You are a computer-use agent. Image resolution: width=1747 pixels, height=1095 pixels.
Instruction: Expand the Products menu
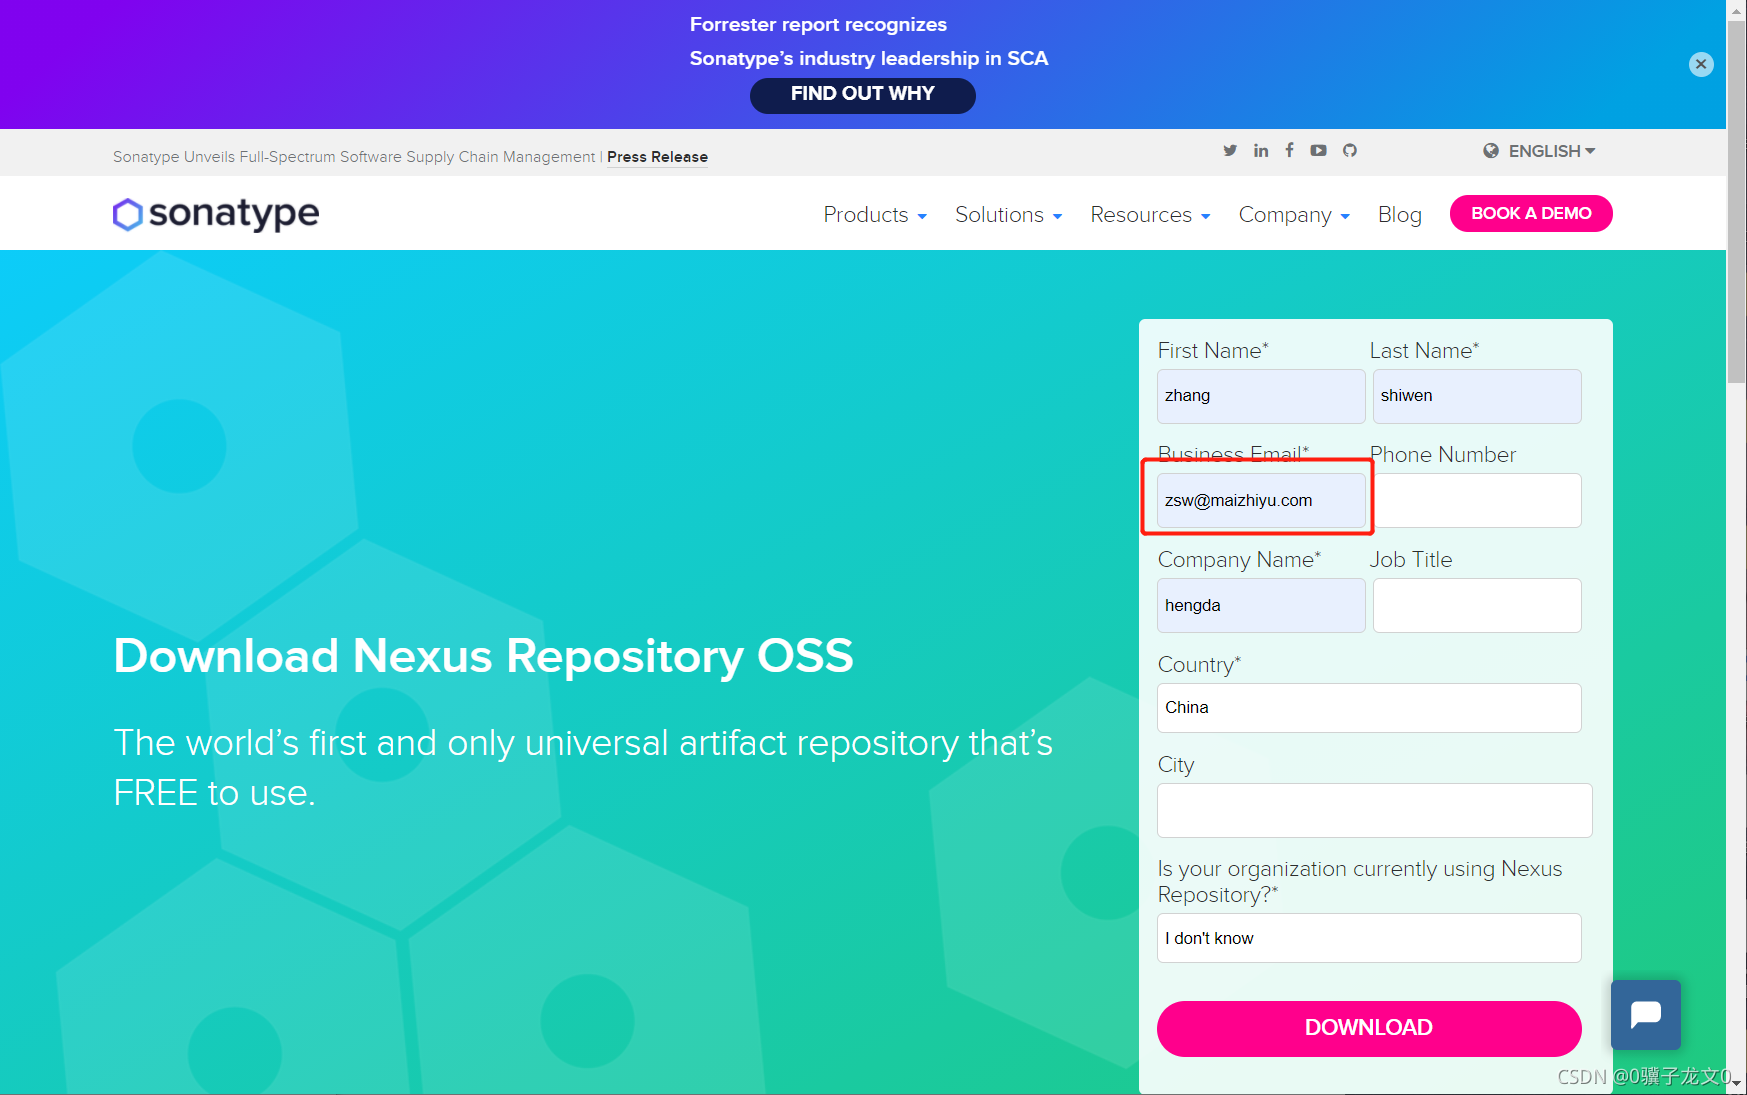875,215
